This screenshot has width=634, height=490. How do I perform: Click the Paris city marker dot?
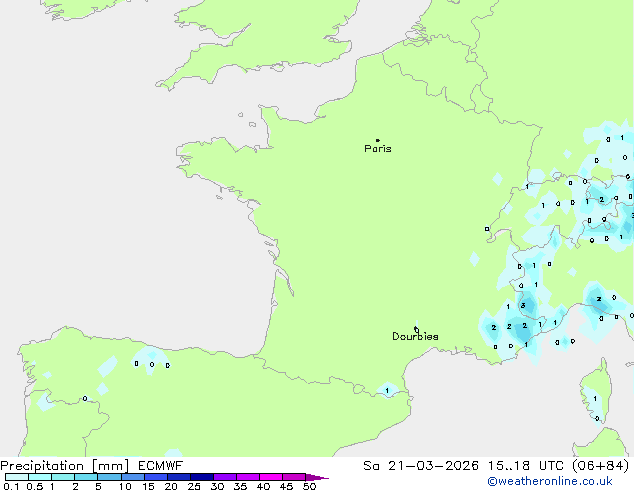coord(377,141)
